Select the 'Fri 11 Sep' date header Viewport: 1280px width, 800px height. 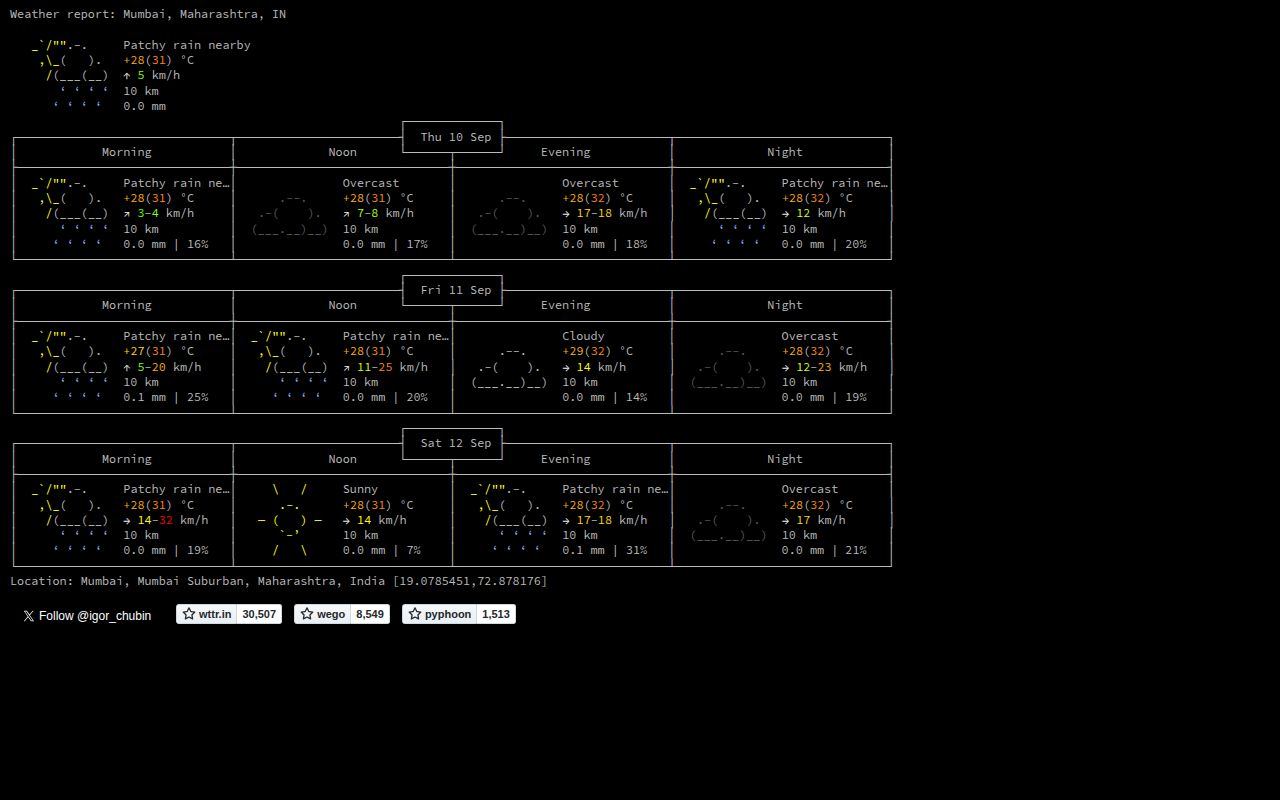456,290
